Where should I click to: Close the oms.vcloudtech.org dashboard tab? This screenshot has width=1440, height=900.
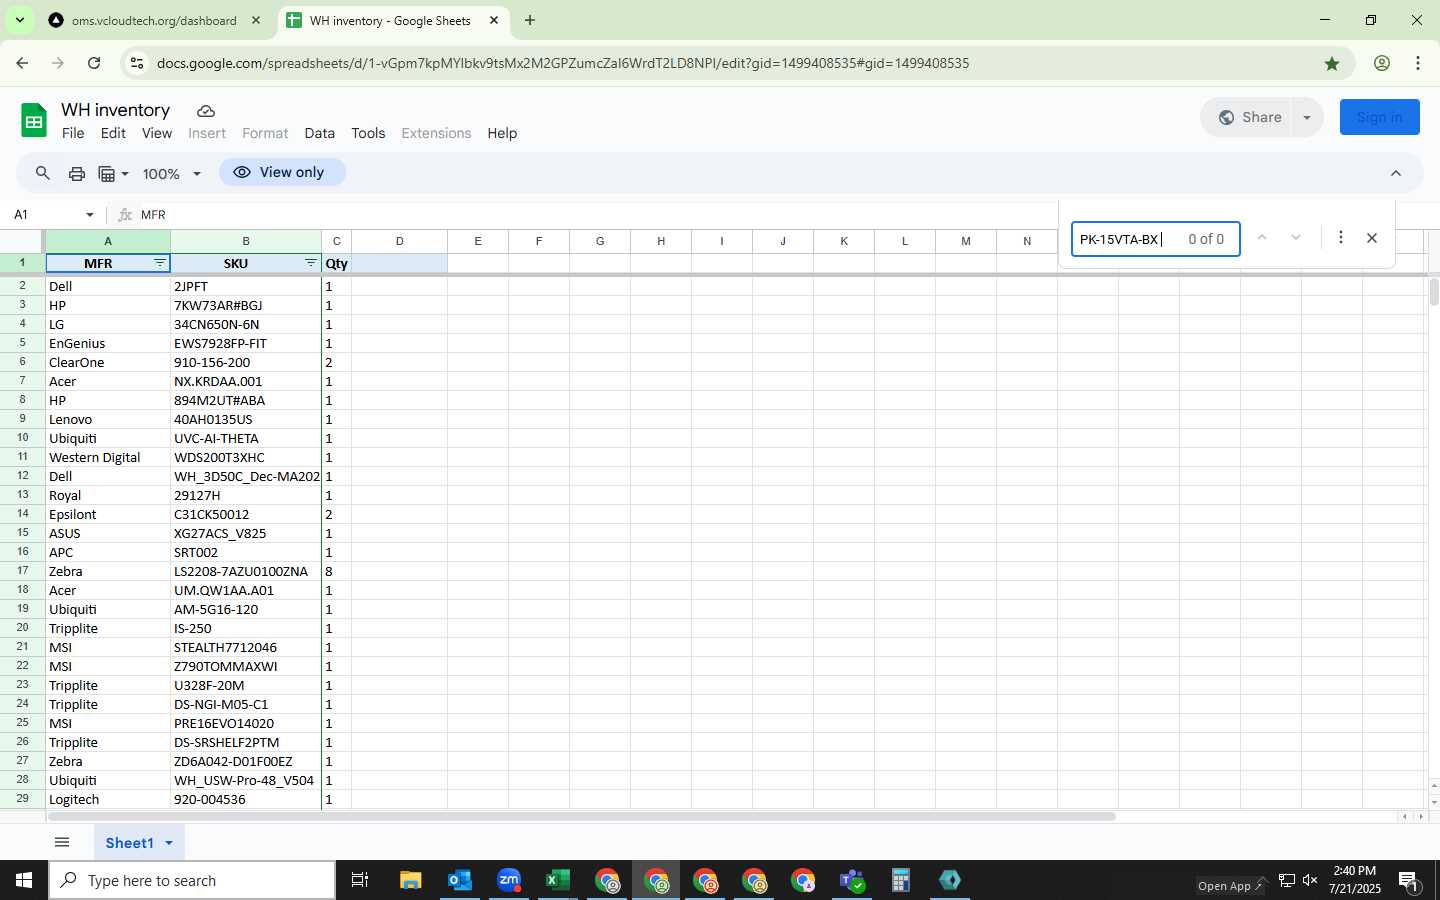256,20
